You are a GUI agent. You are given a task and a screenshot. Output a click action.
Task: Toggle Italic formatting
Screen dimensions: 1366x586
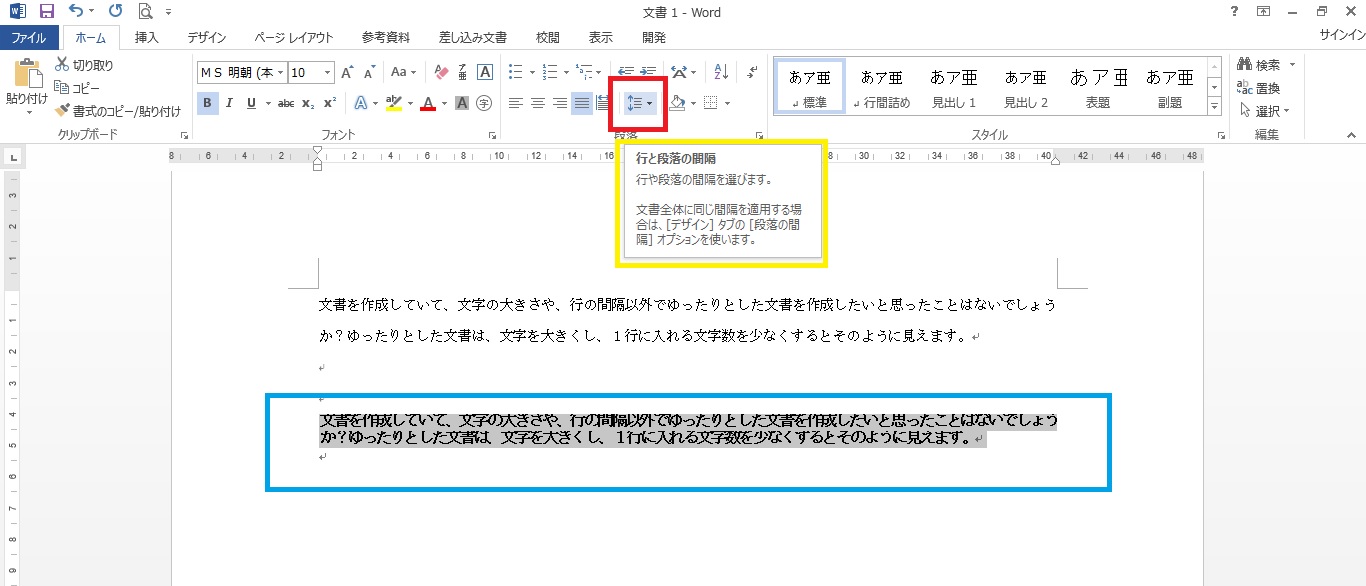230,103
